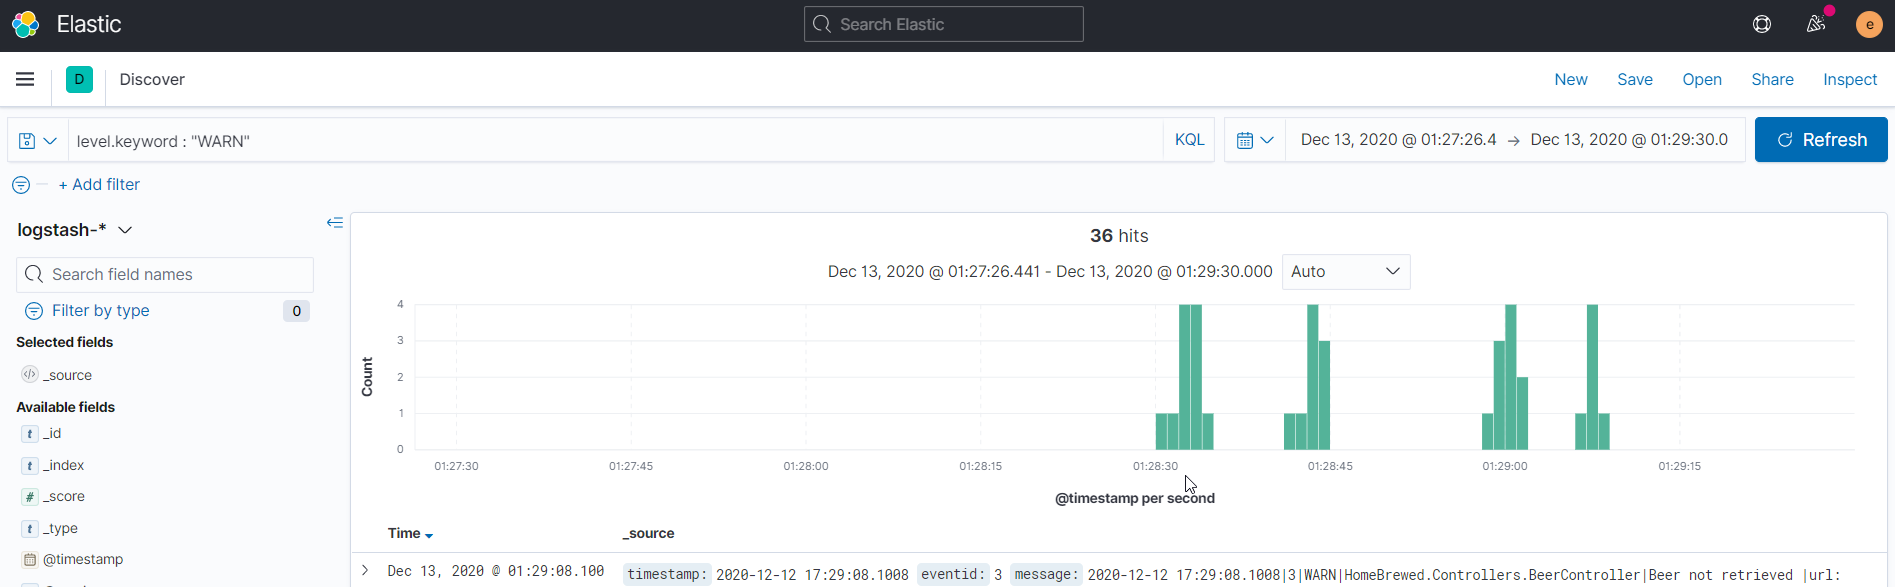The height and width of the screenshot is (587, 1895).
Task: Click the Filter by type 0 badge
Action: pos(296,311)
